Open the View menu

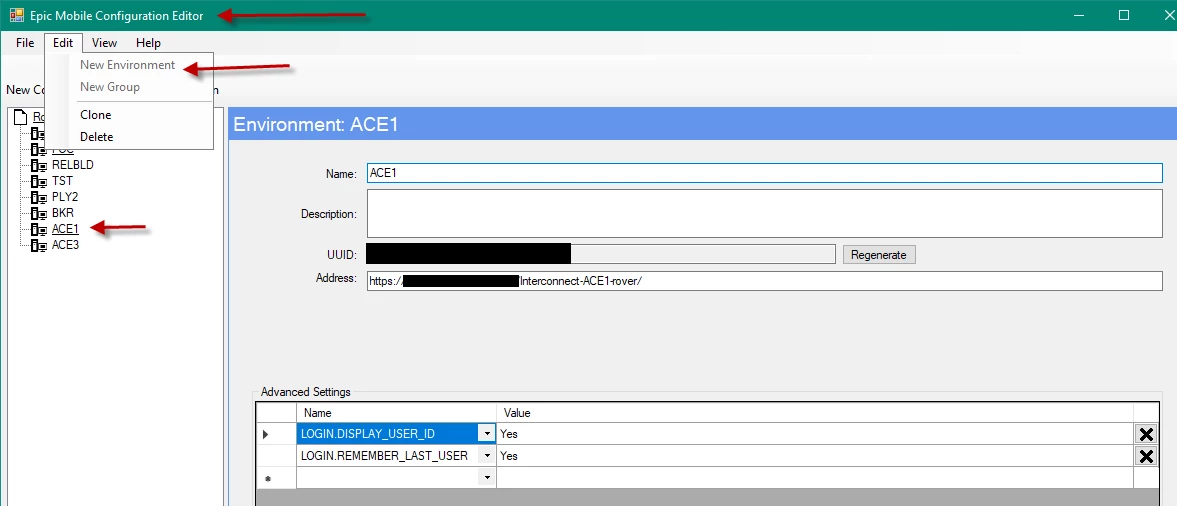click(x=104, y=43)
